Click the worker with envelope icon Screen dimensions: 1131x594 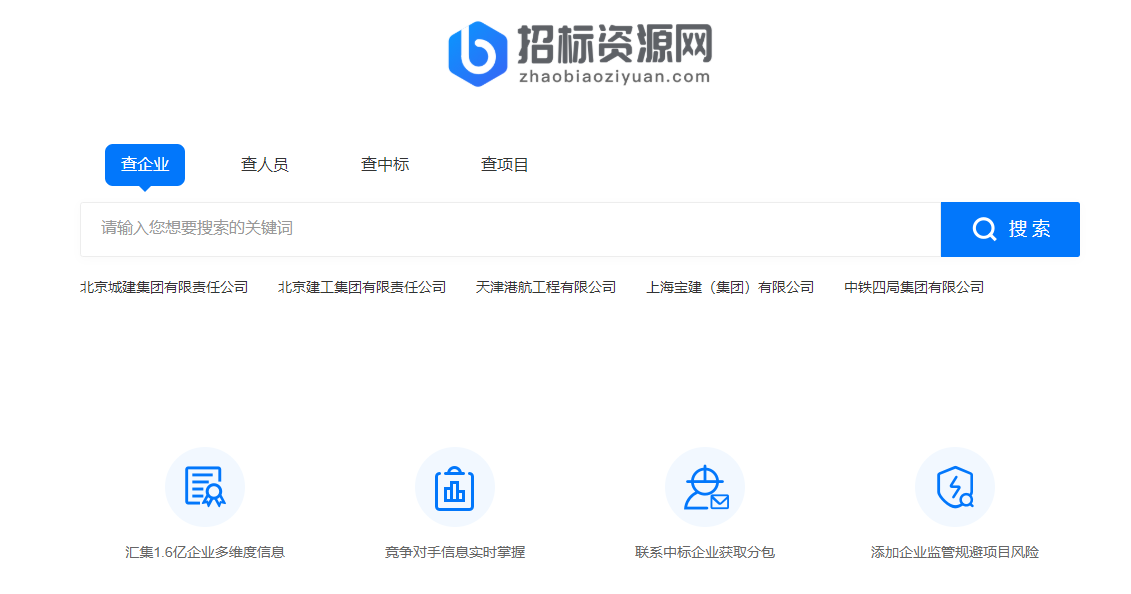pyautogui.click(x=705, y=487)
